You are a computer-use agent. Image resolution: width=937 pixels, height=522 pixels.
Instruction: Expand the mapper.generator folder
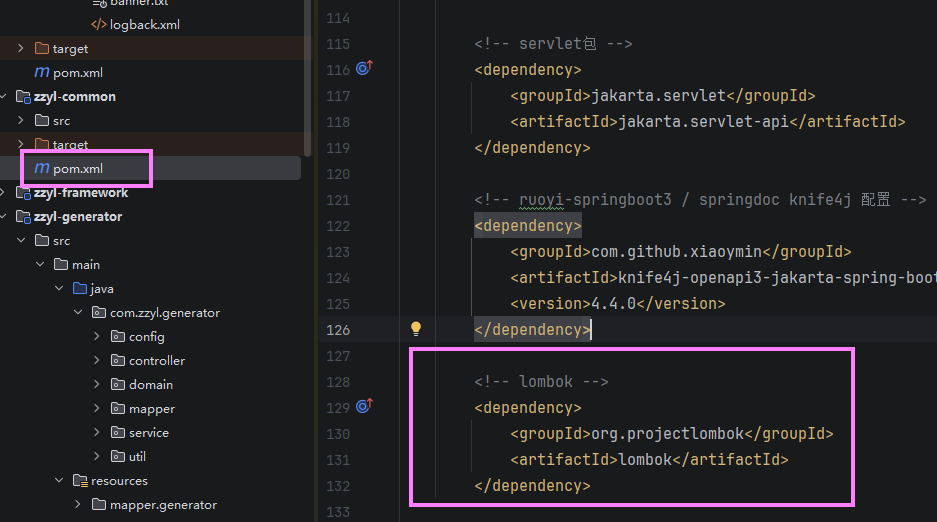coord(78,505)
